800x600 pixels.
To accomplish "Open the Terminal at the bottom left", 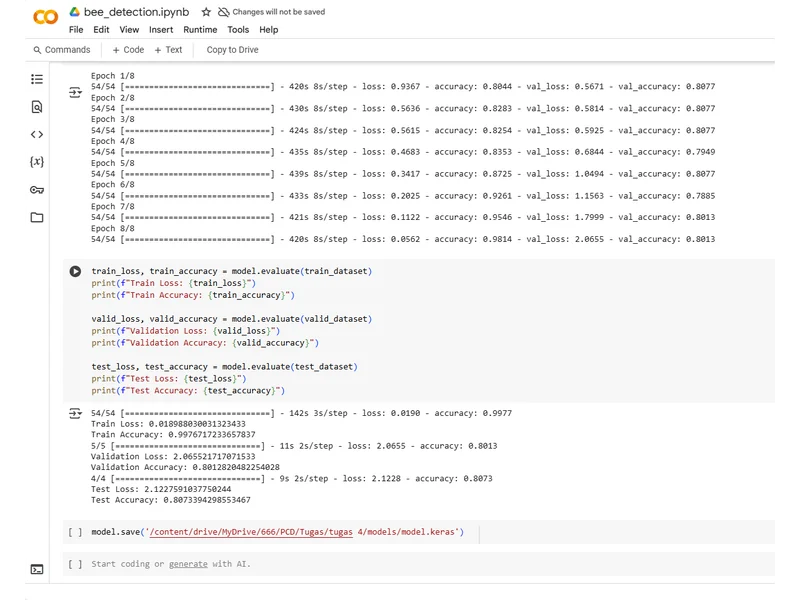I will coord(37,569).
